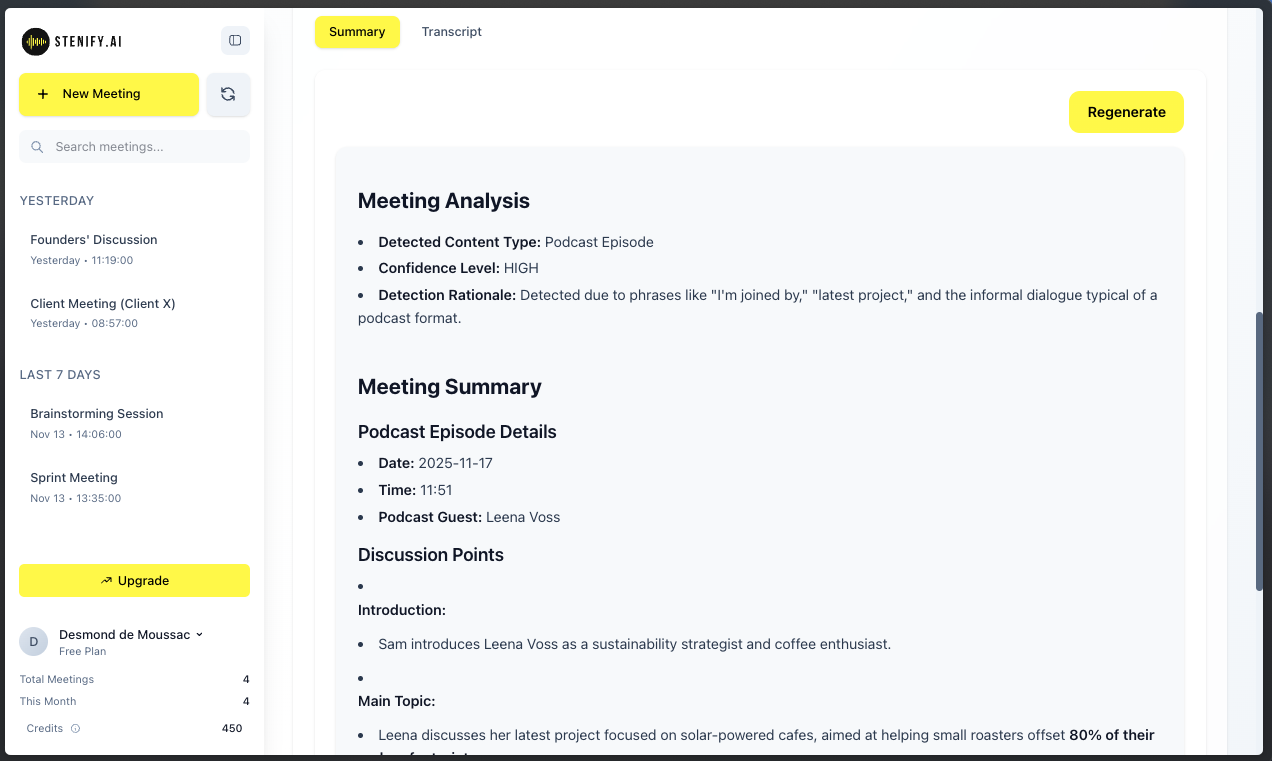Screen dimensions: 1272x761
Task: Select the Summary tab
Action: tap(357, 31)
